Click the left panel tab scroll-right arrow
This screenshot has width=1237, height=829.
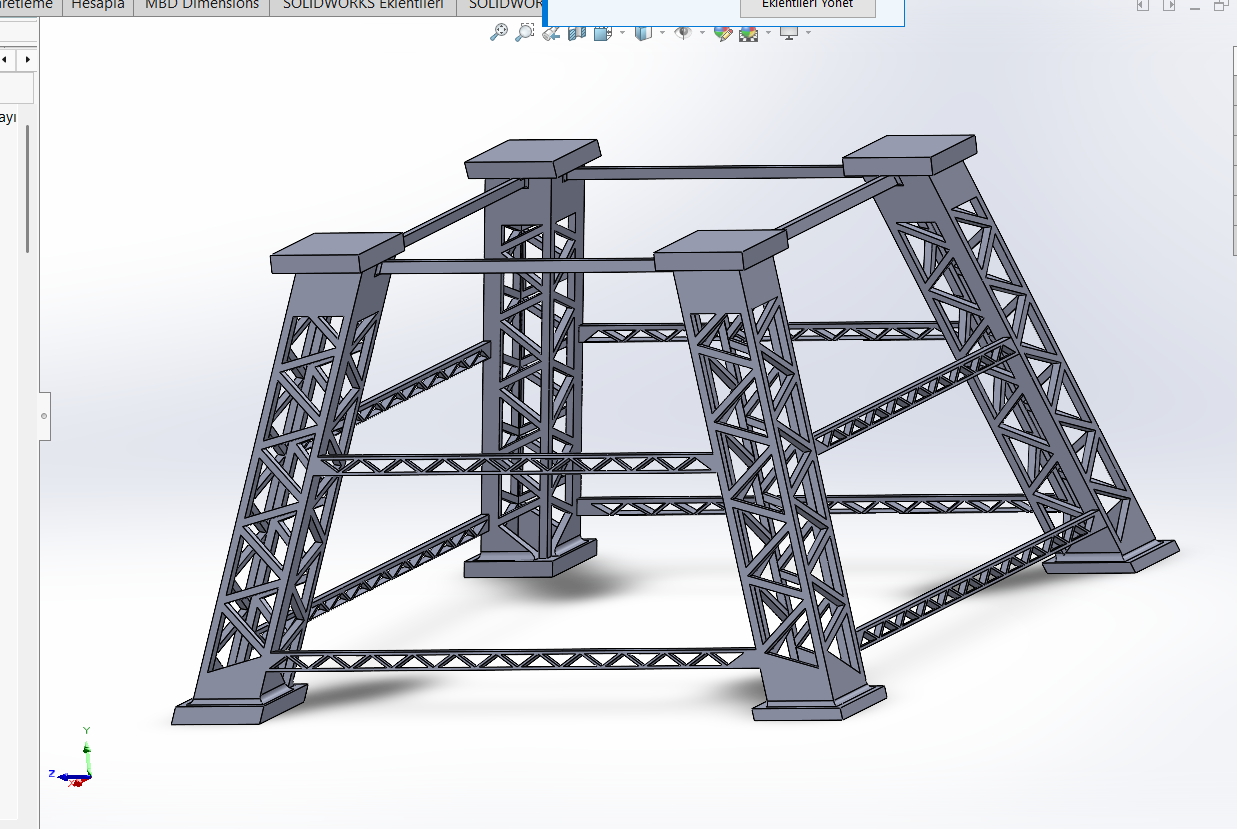pyautogui.click(x=28, y=60)
